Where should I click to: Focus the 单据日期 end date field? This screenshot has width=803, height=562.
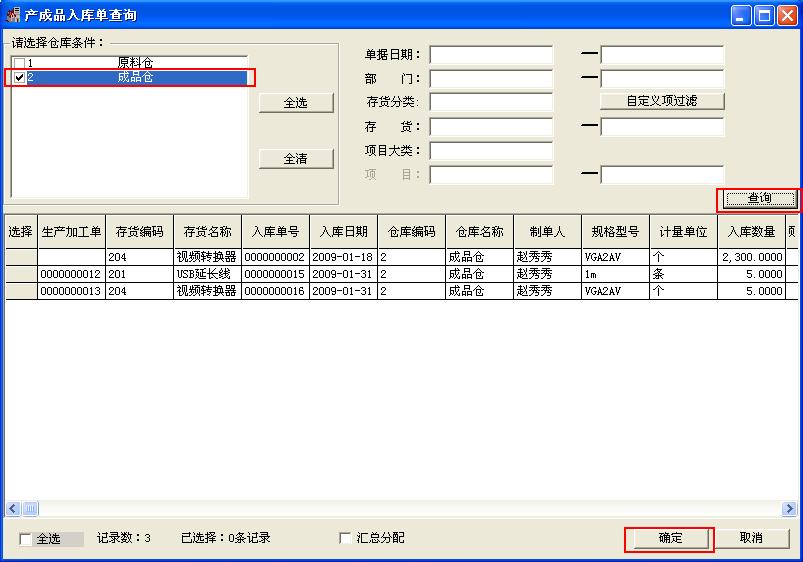pyautogui.click(x=662, y=54)
